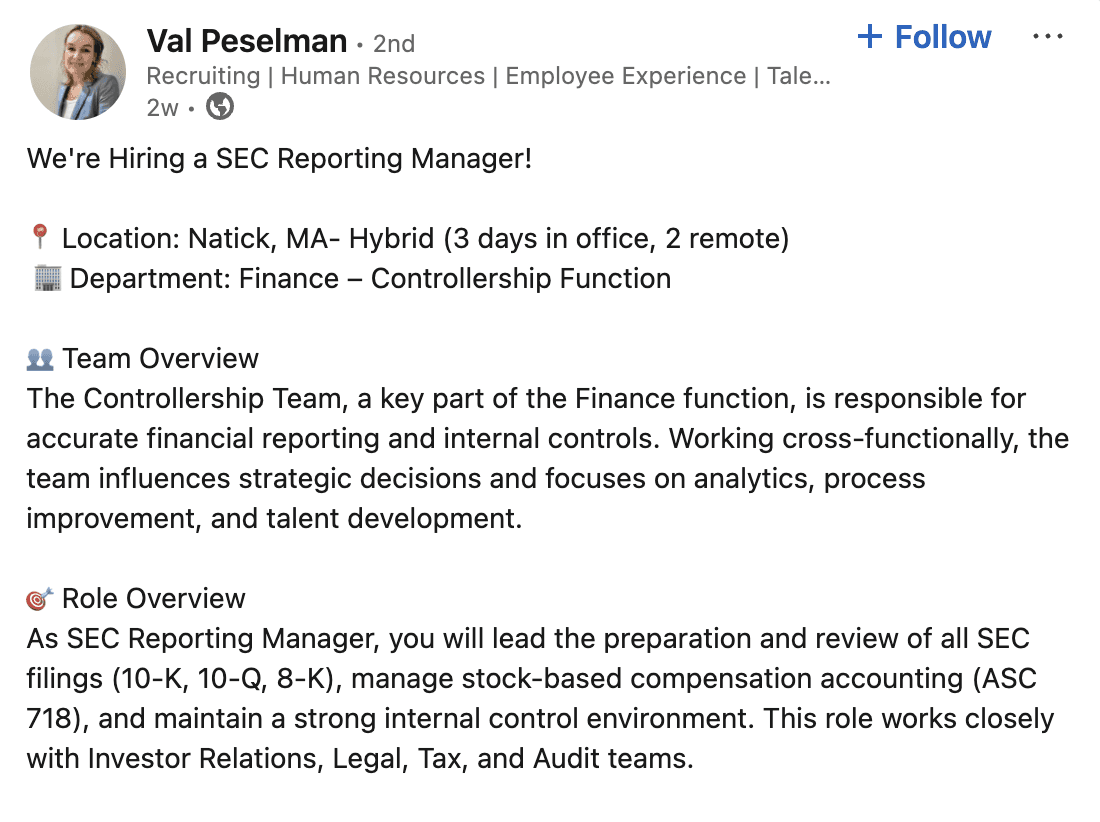Open the three-dot post options menu
The image size is (1100, 822).
point(1047,36)
